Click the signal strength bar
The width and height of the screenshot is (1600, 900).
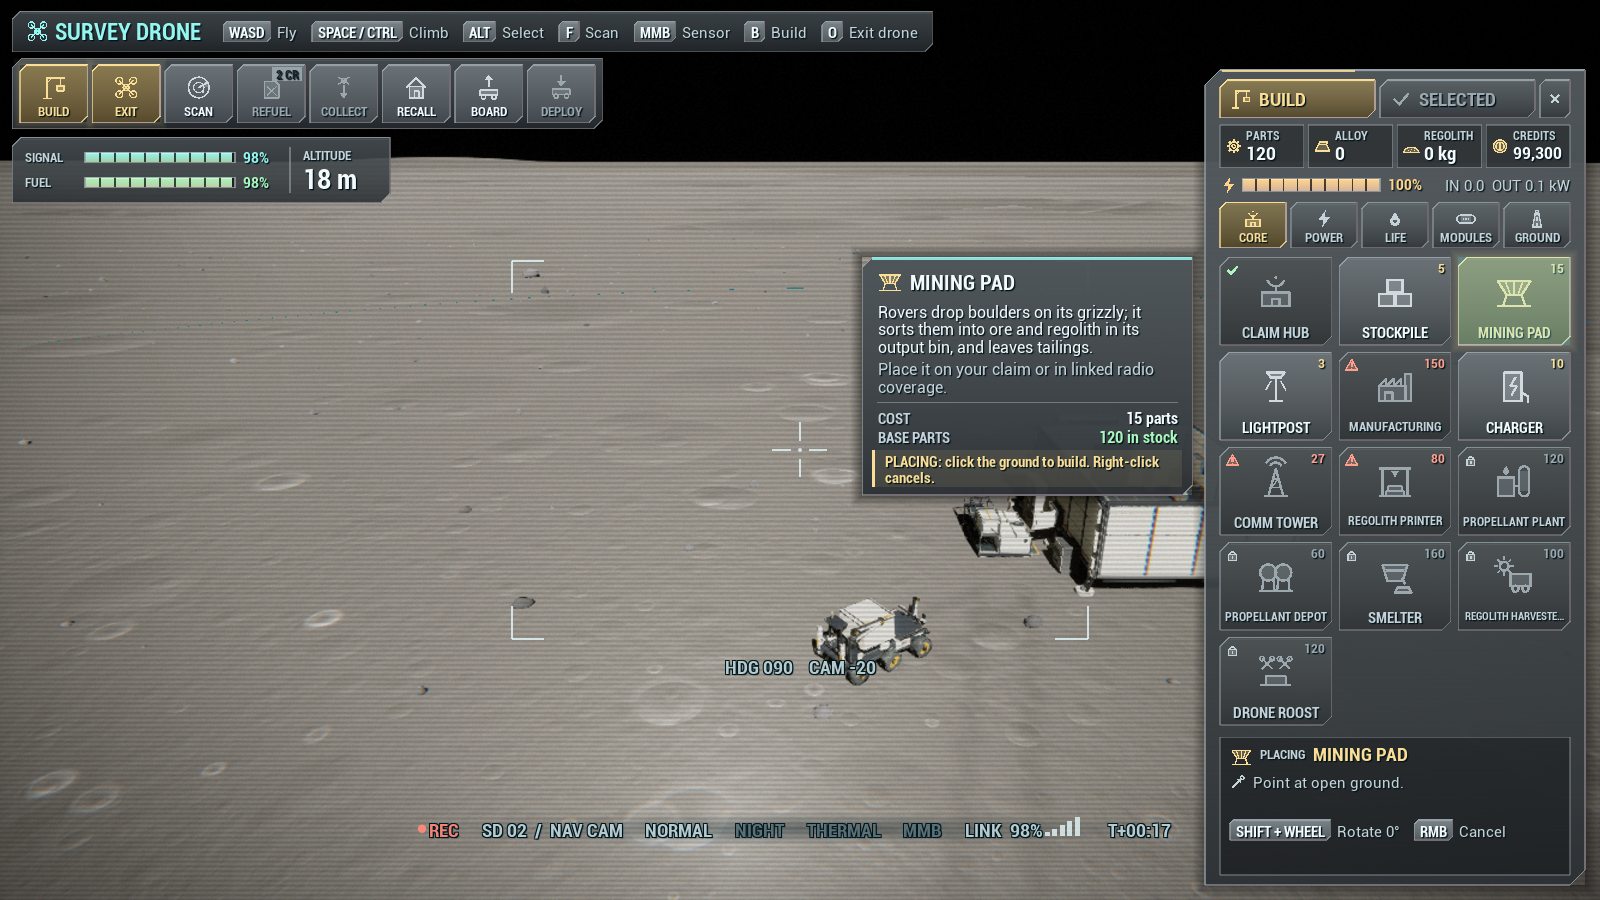click(x=160, y=157)
